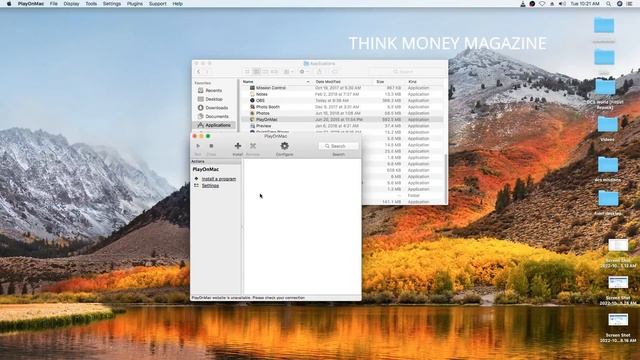Select the Photos app row
The width and height of the screenshot is (640, 360).
click(x=342, y=113)
